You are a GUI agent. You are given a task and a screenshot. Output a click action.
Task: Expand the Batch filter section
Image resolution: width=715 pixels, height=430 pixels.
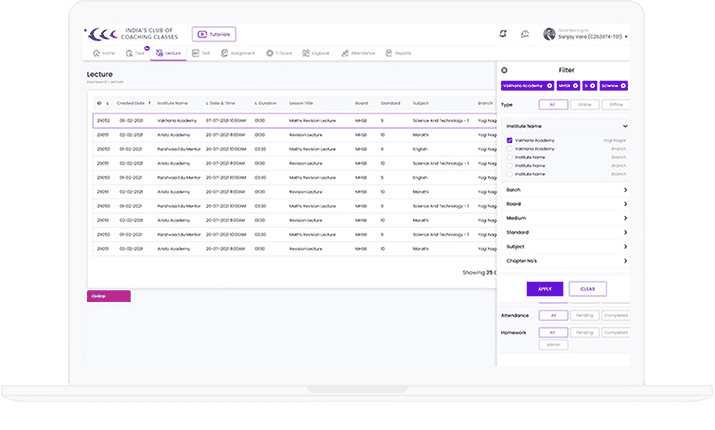coord(625,189)
